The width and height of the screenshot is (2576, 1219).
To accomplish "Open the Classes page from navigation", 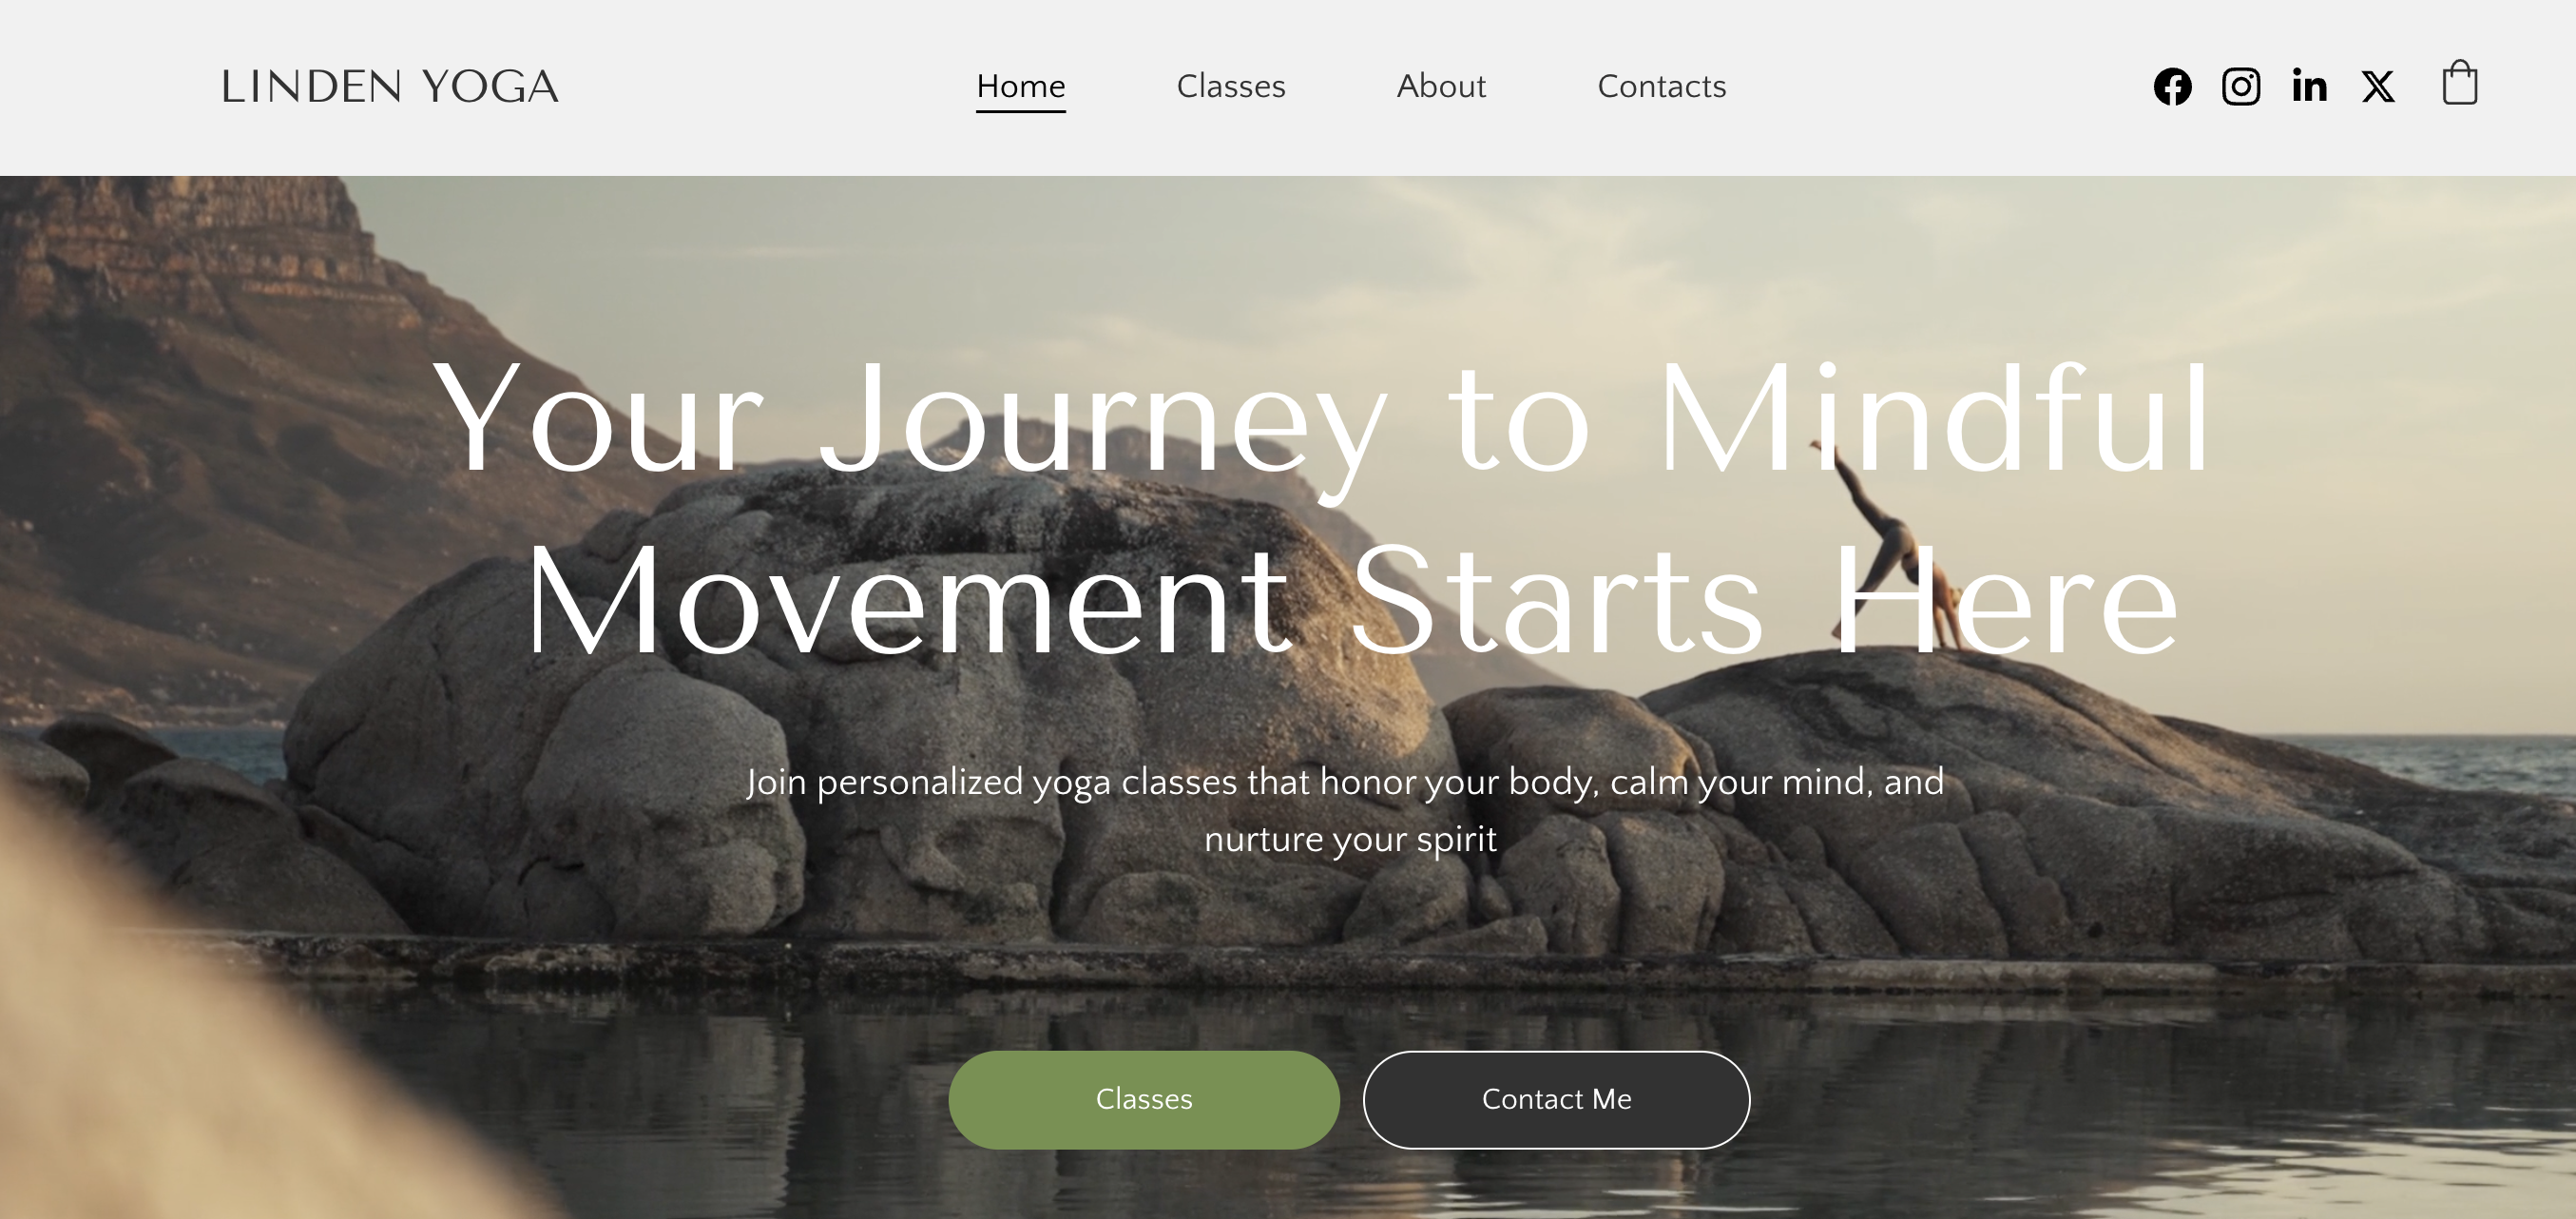I will tap(1231, 86).
